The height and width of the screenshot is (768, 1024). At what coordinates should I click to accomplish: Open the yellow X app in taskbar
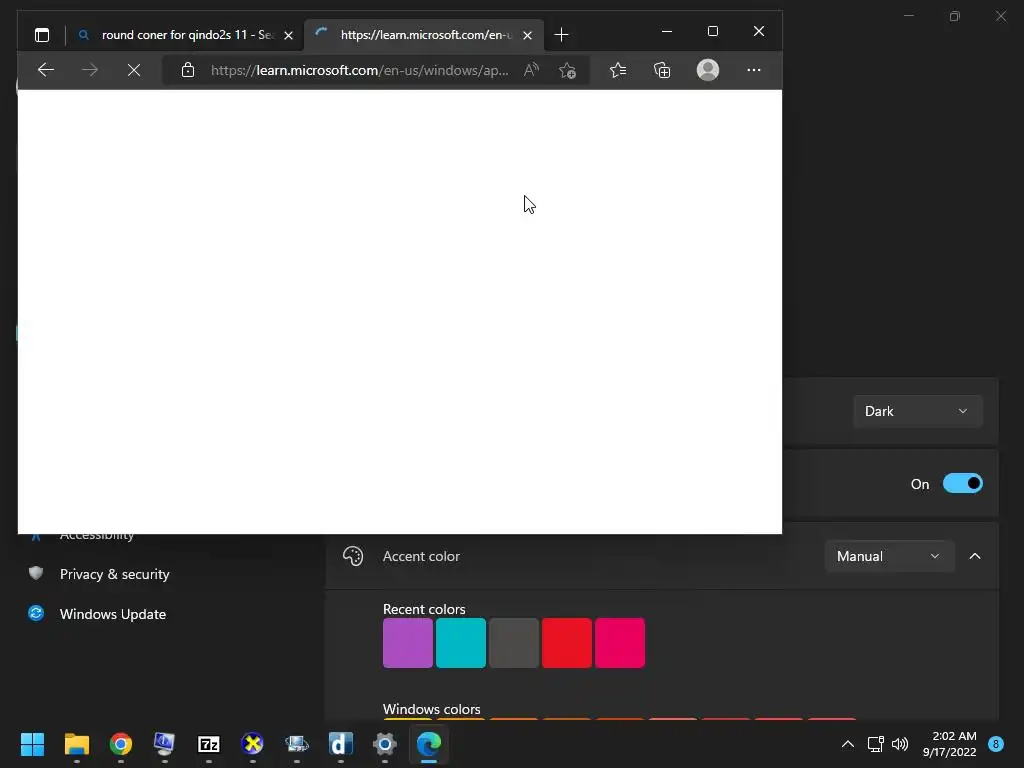click(x=253, y=744)
